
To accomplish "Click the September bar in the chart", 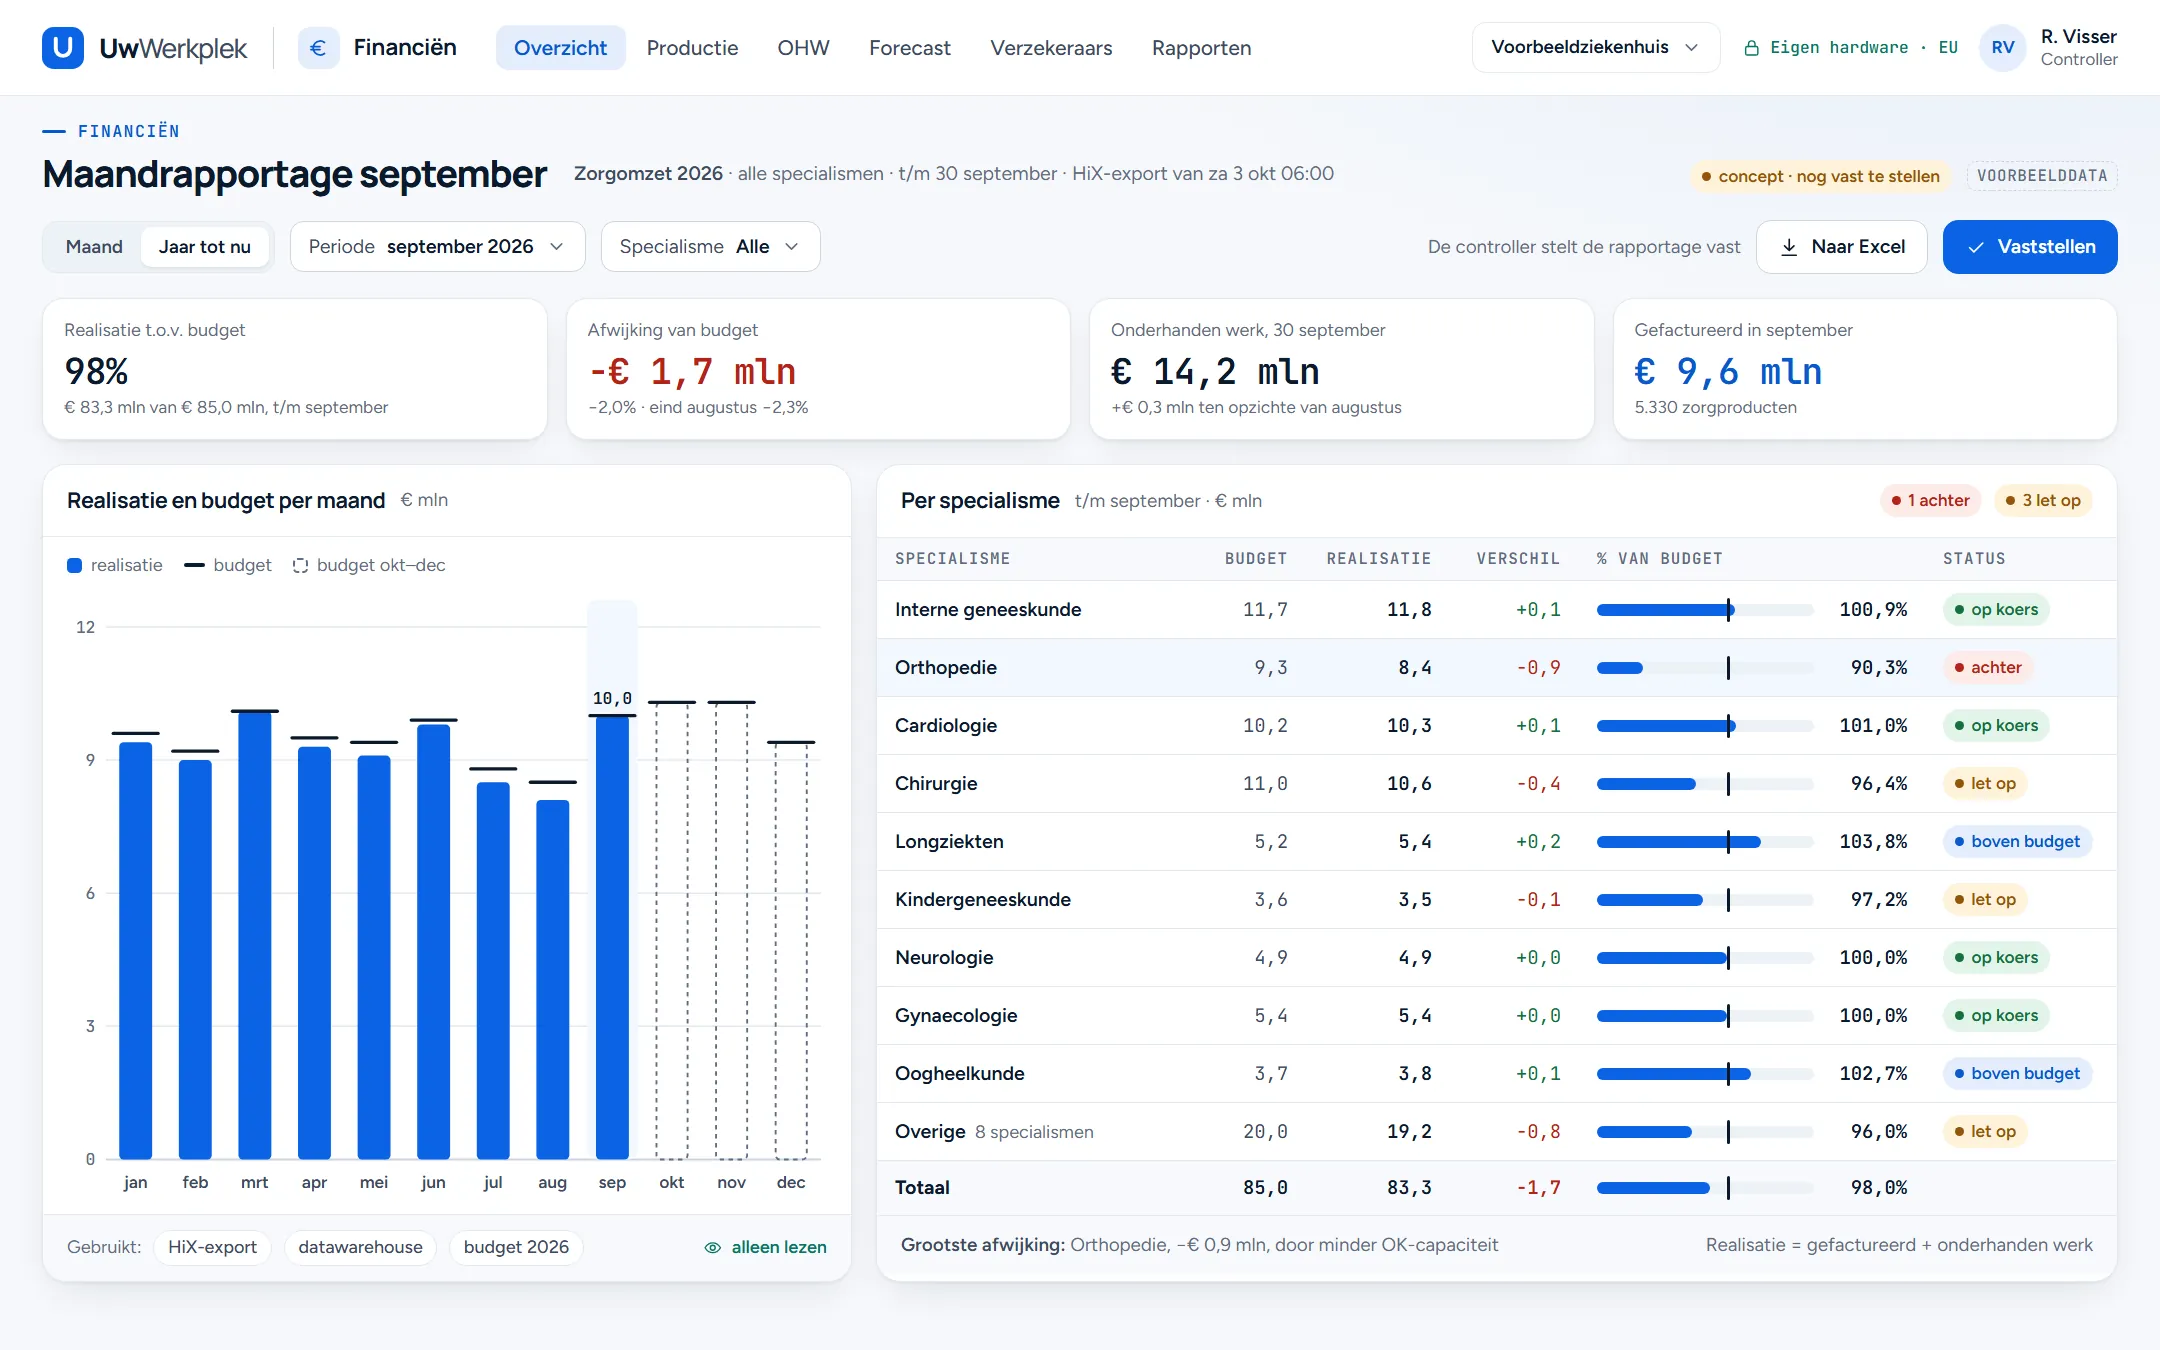I will pyautogui.click(x=612, y=937).
